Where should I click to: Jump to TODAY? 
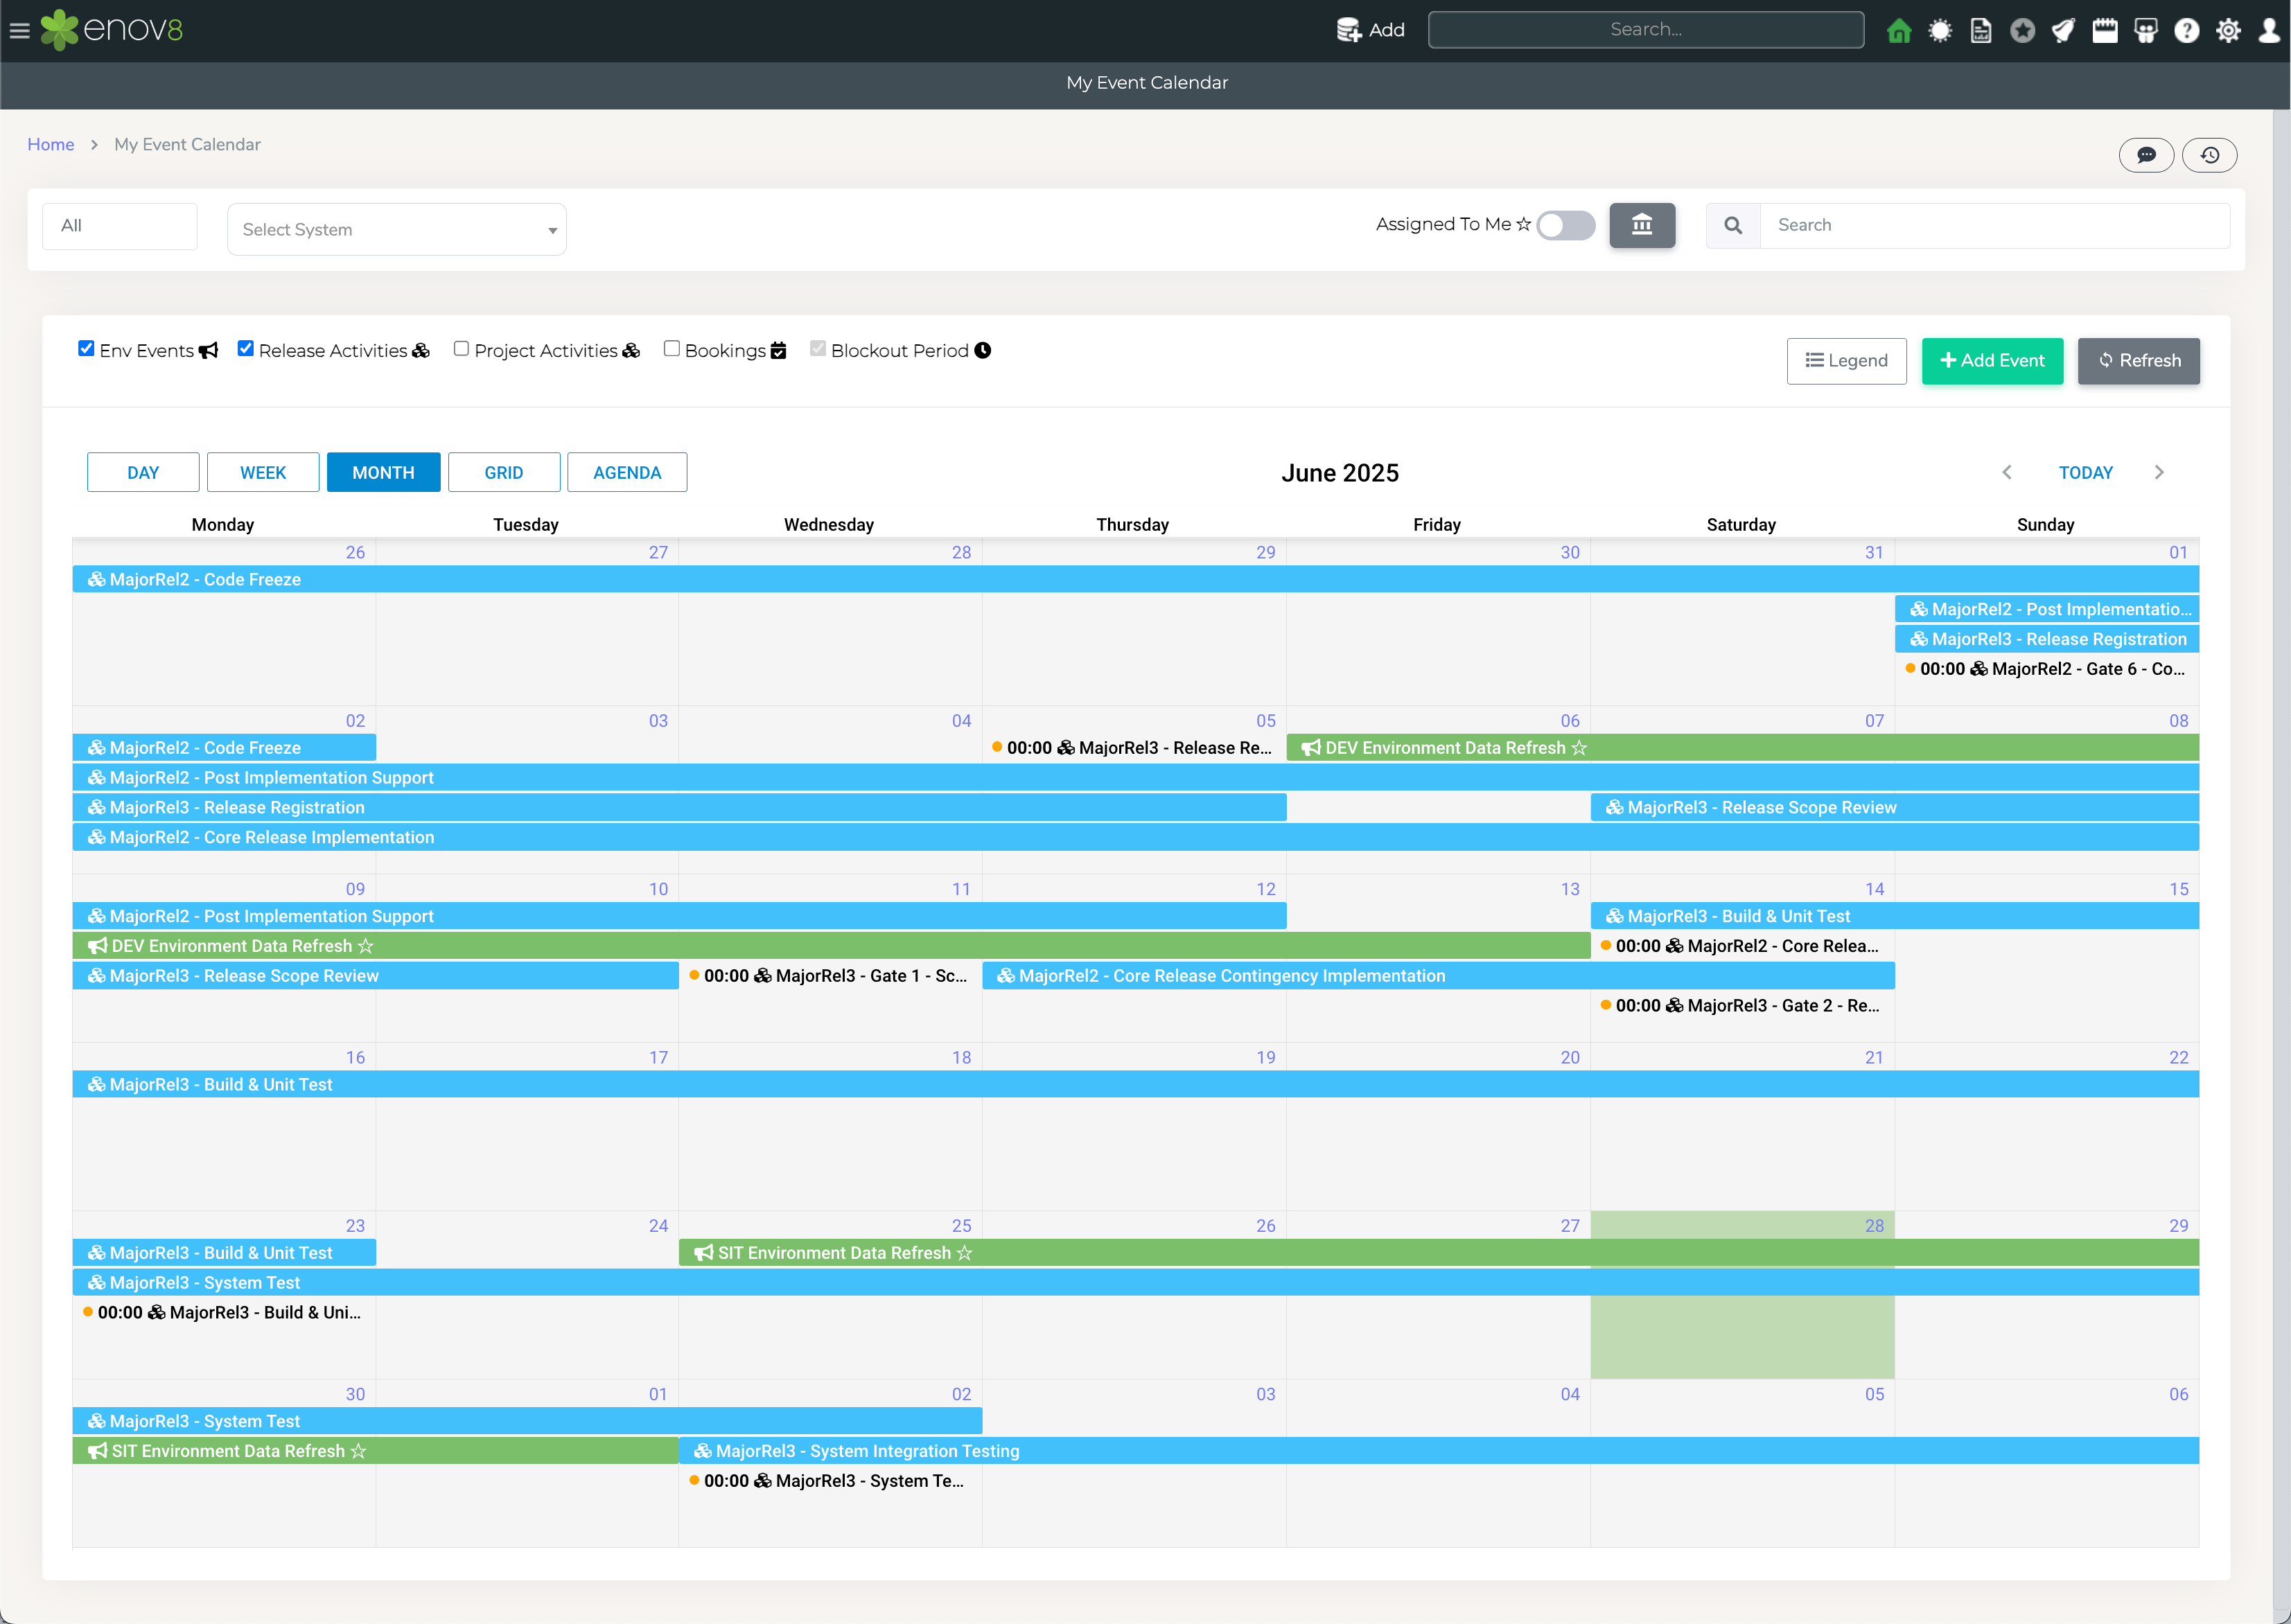[2085, 472]
